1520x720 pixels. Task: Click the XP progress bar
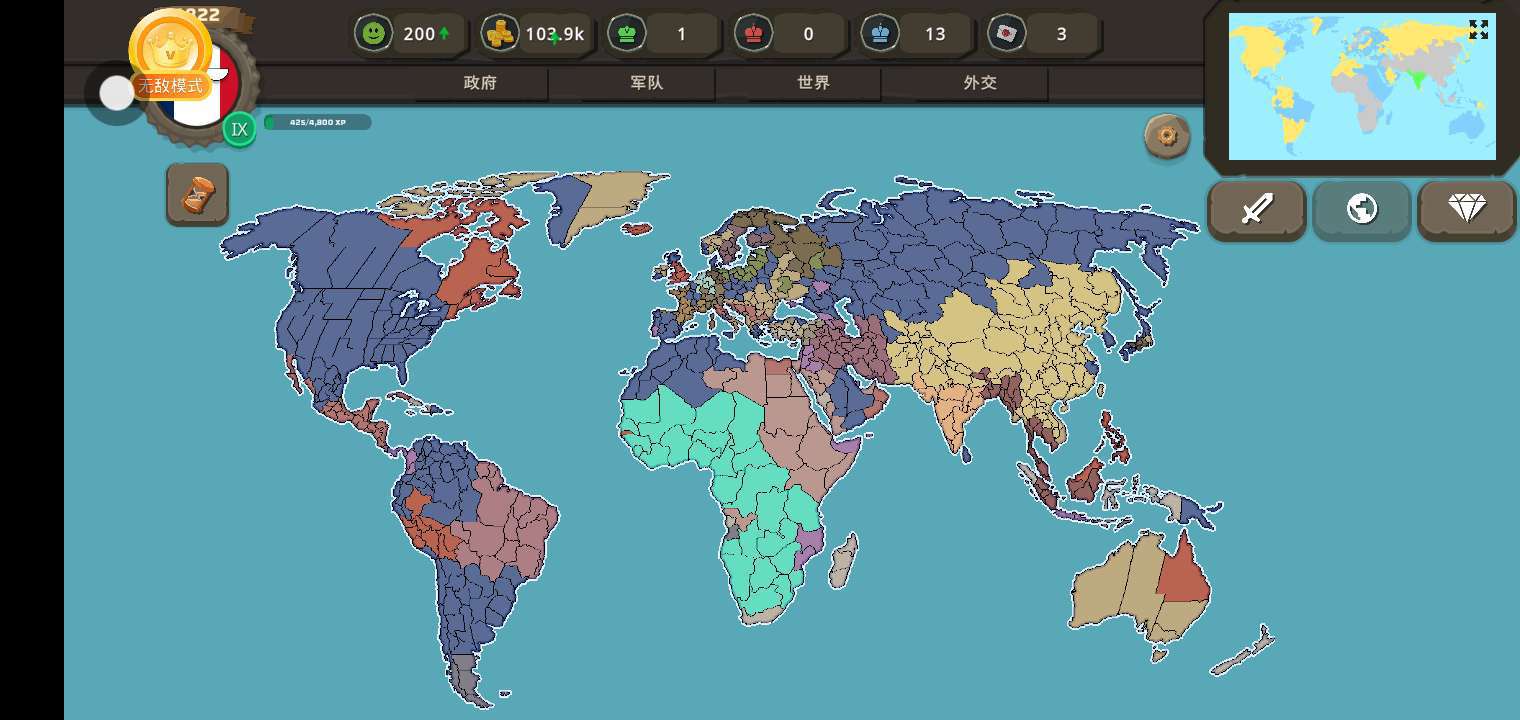click(x=318, y=122)
